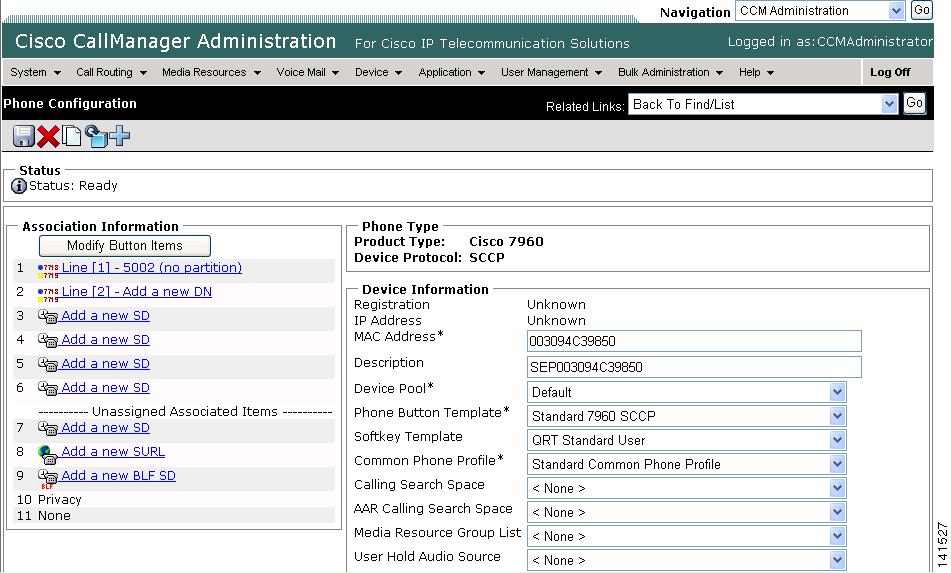Click the SCCP device protocol text
951x573 pixels.
point(487,257)
